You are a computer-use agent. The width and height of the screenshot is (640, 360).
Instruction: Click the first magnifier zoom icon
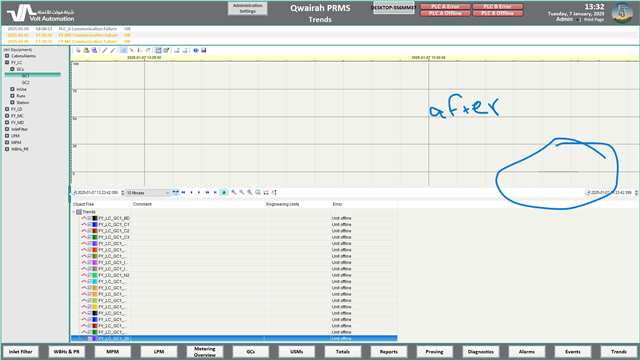click(x=234, y=192)
